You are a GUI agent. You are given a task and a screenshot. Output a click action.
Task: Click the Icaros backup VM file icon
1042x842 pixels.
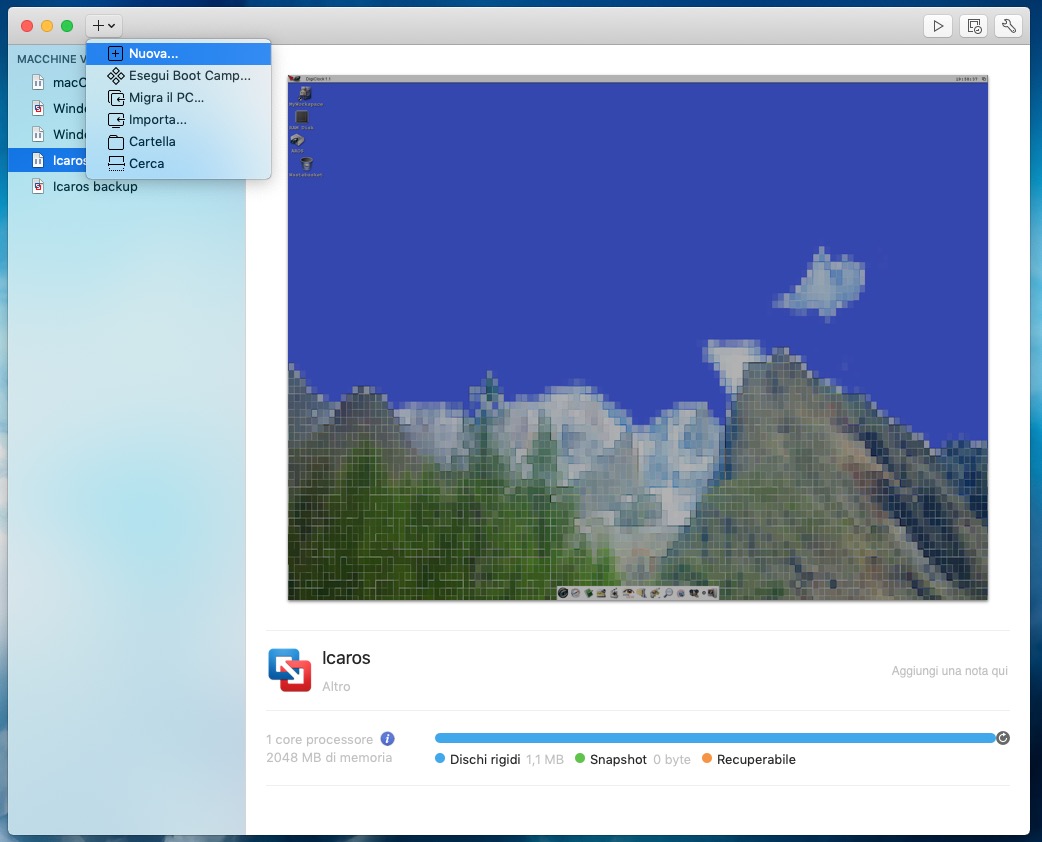click(x=38, y=187)
